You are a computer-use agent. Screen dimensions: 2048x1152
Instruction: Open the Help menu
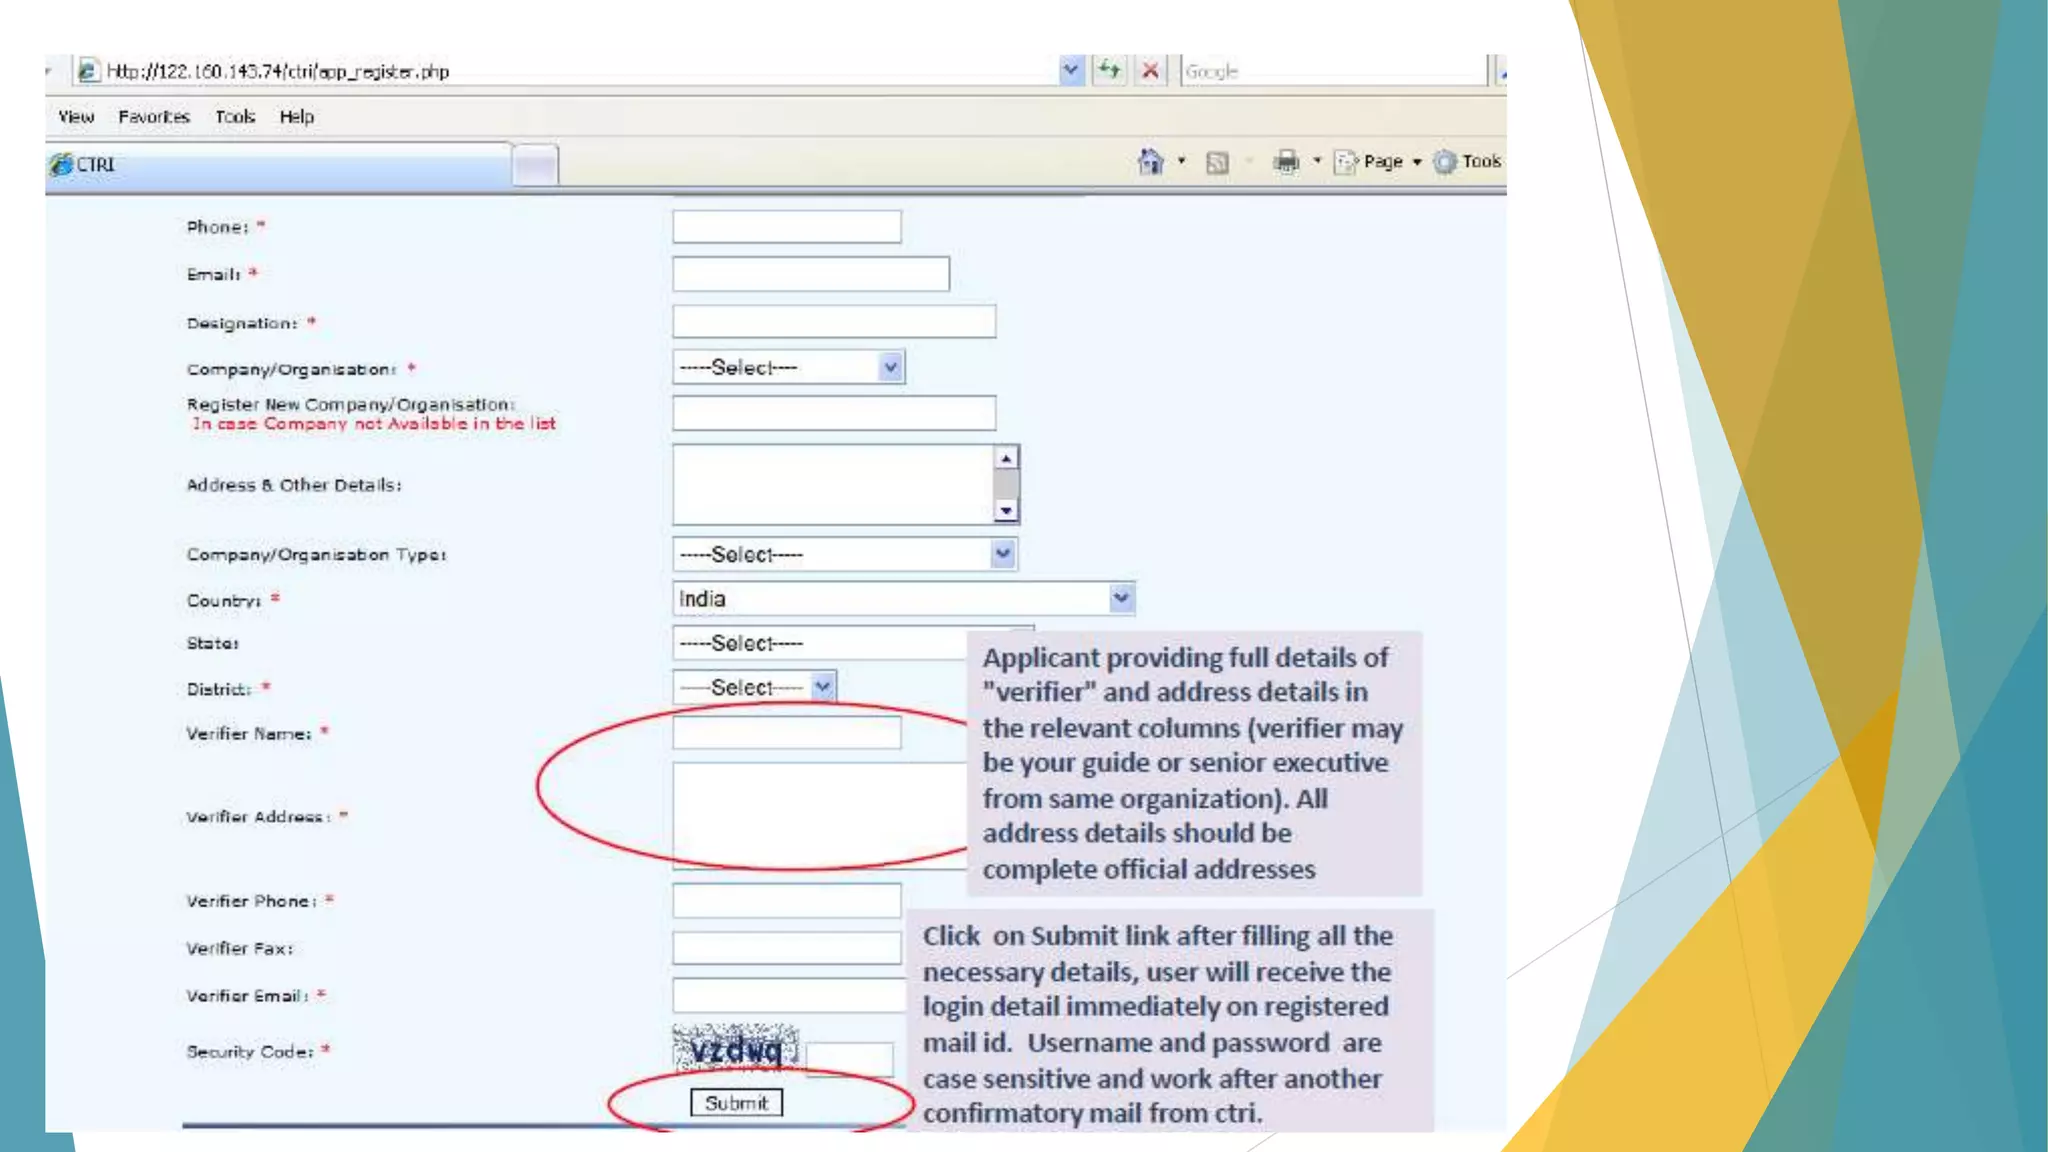296,117
